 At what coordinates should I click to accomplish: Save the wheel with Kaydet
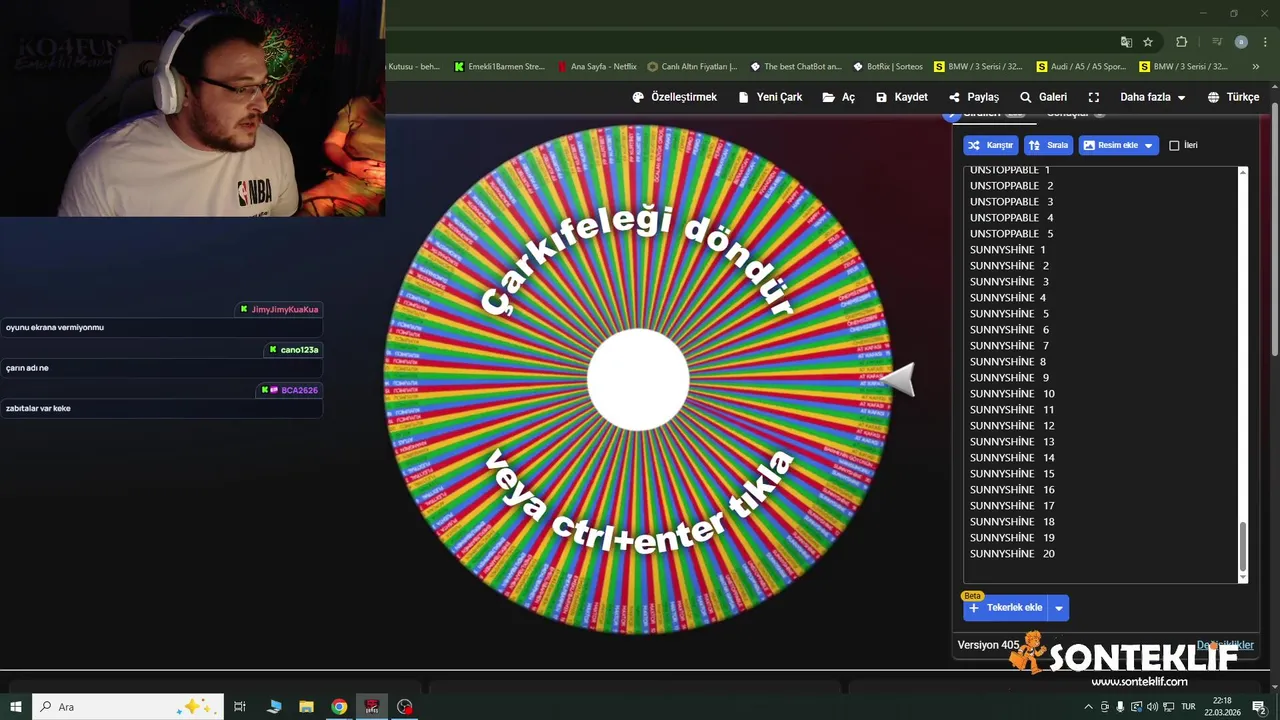click(902, 97)
